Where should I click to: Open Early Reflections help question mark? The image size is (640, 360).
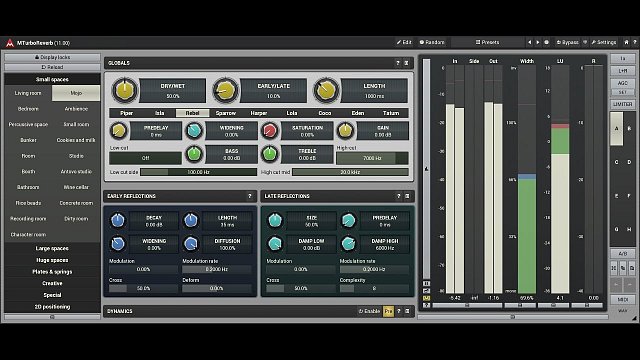250,196
